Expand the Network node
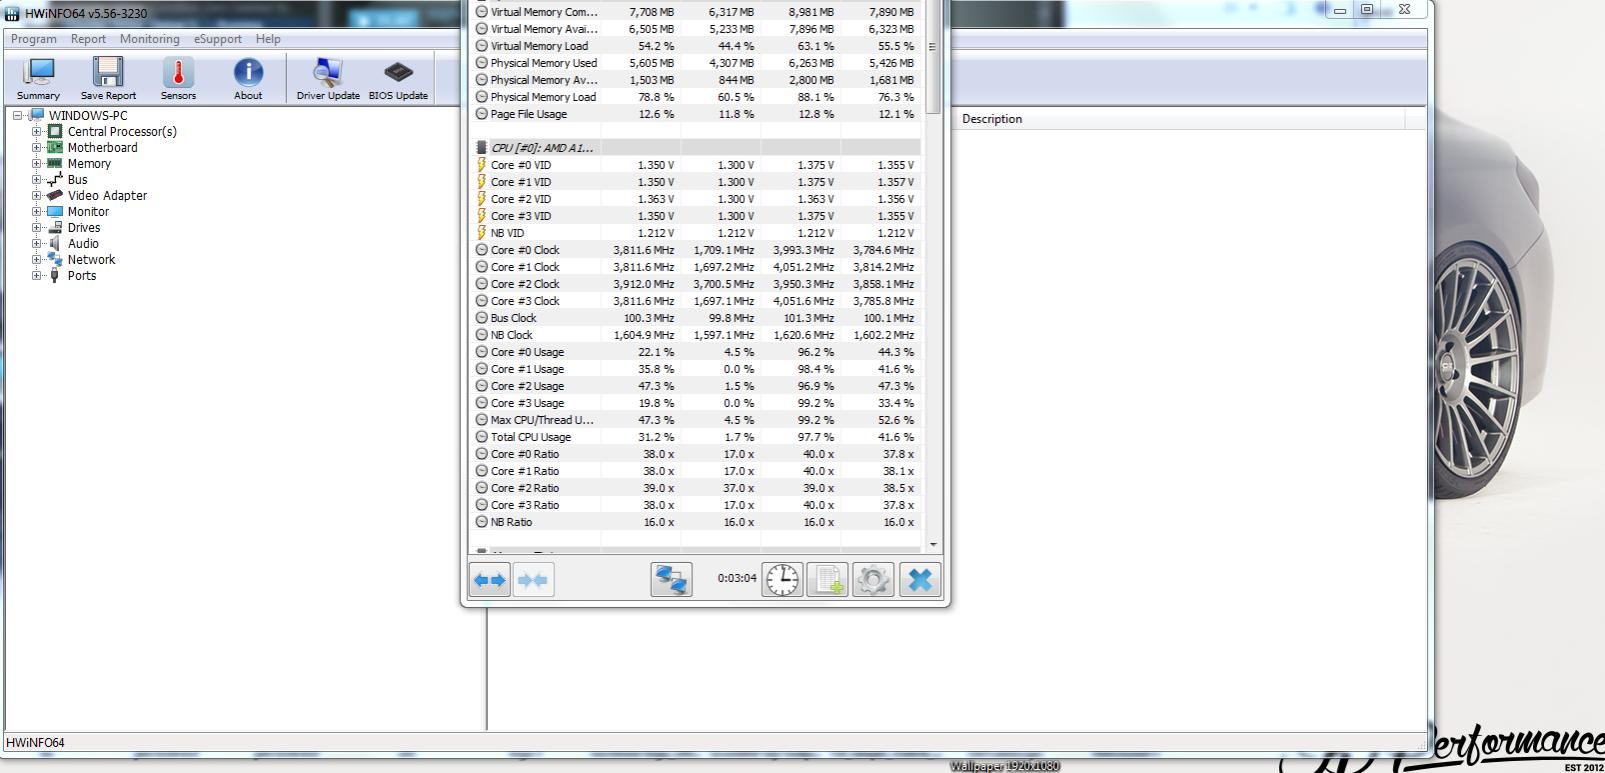This screenshot has height=773, width=1605. (37, 259)
